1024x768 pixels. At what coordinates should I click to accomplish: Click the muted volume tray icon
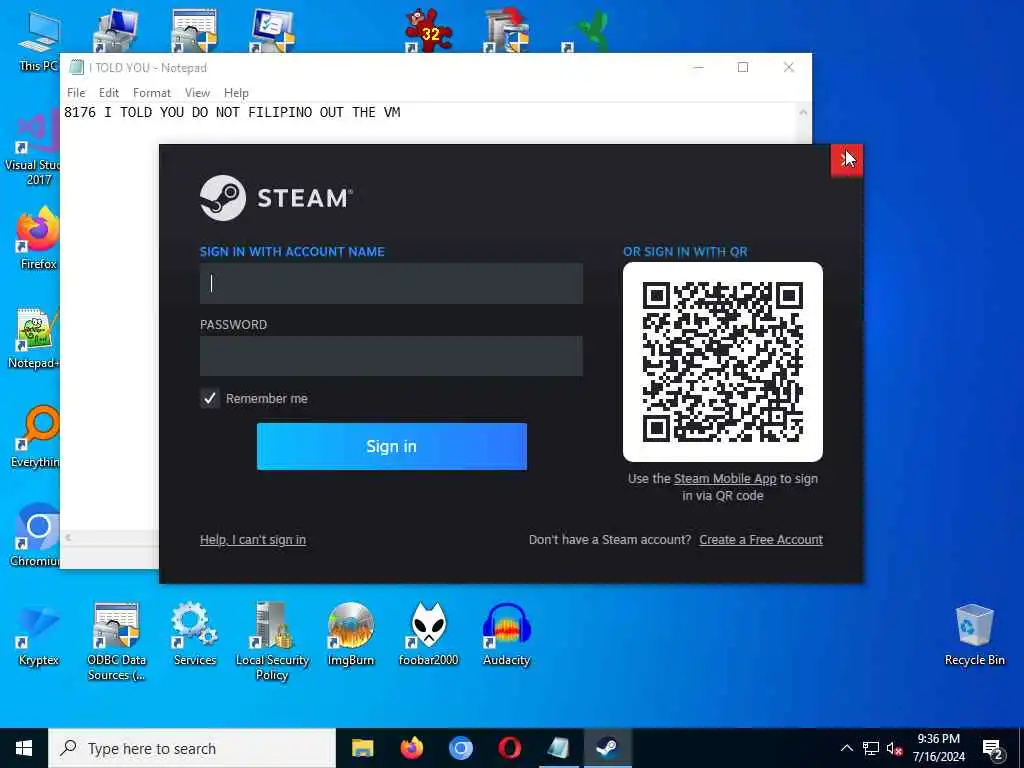tap(895, 748)
